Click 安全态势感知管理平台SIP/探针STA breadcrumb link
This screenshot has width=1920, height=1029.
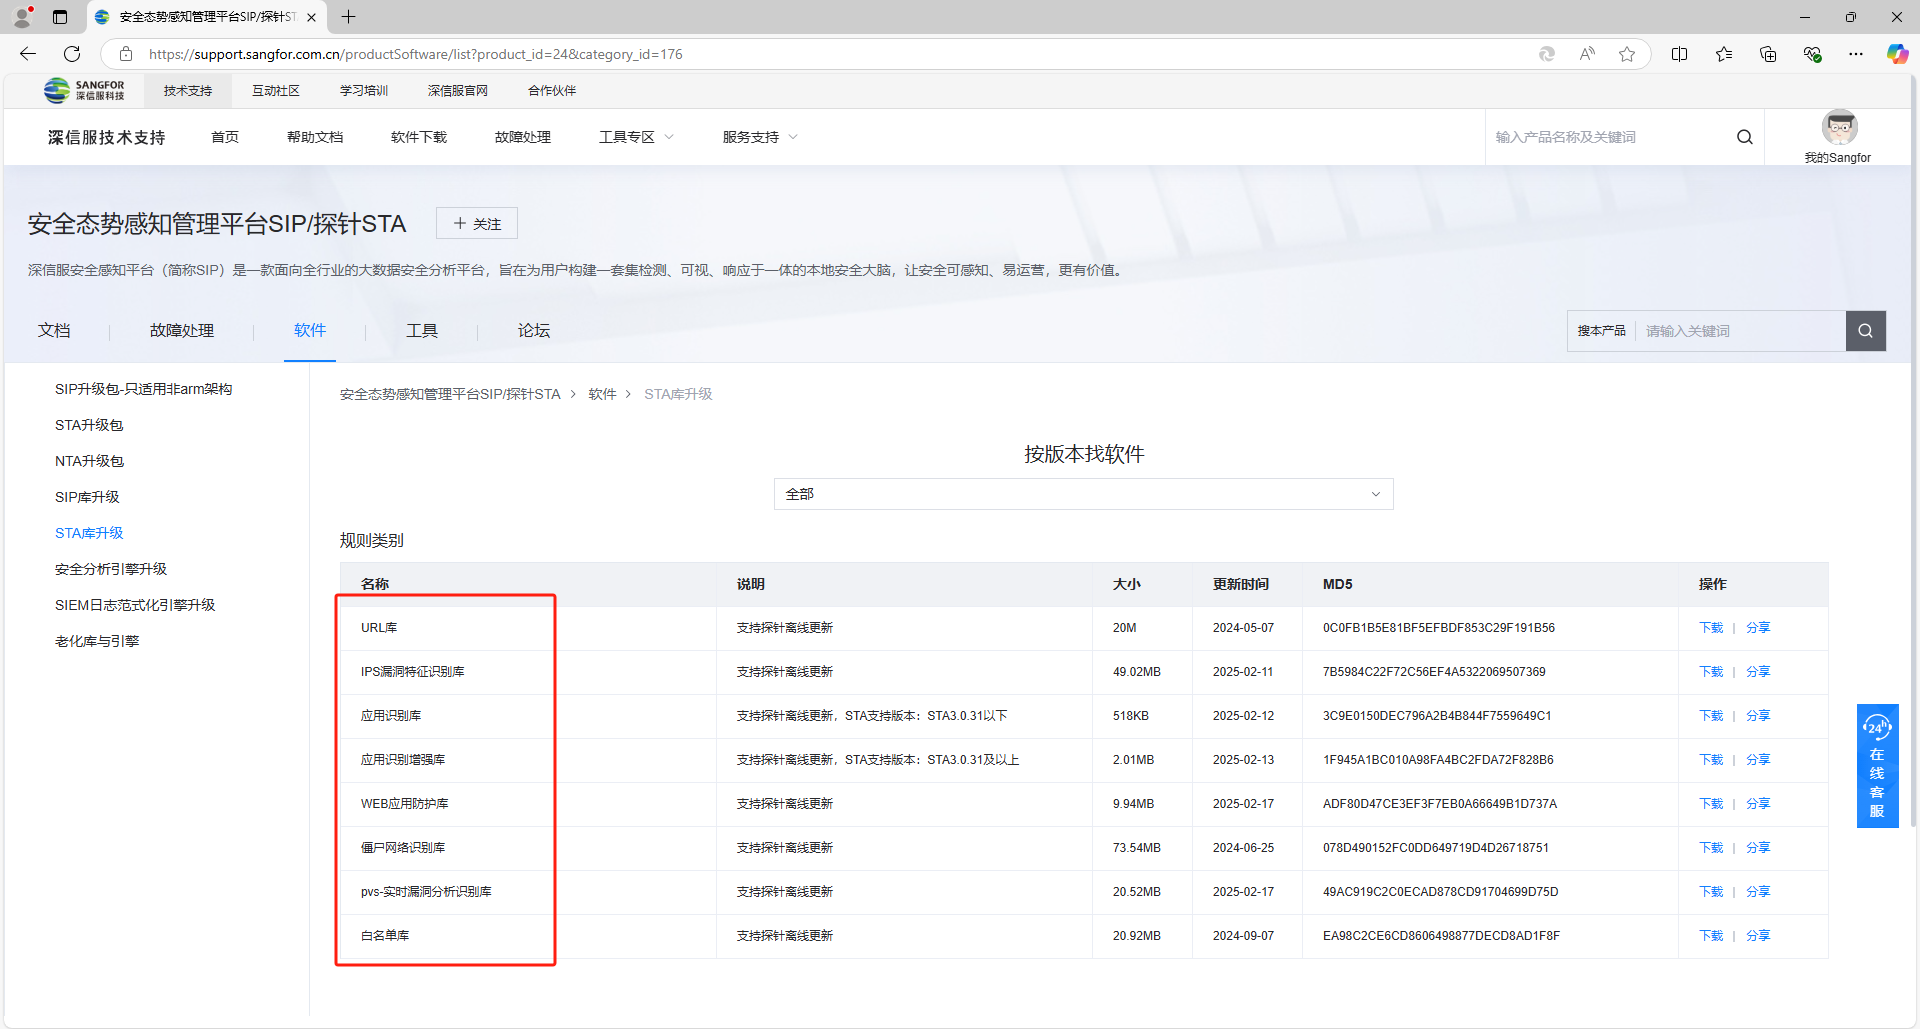tap(450, 394)
